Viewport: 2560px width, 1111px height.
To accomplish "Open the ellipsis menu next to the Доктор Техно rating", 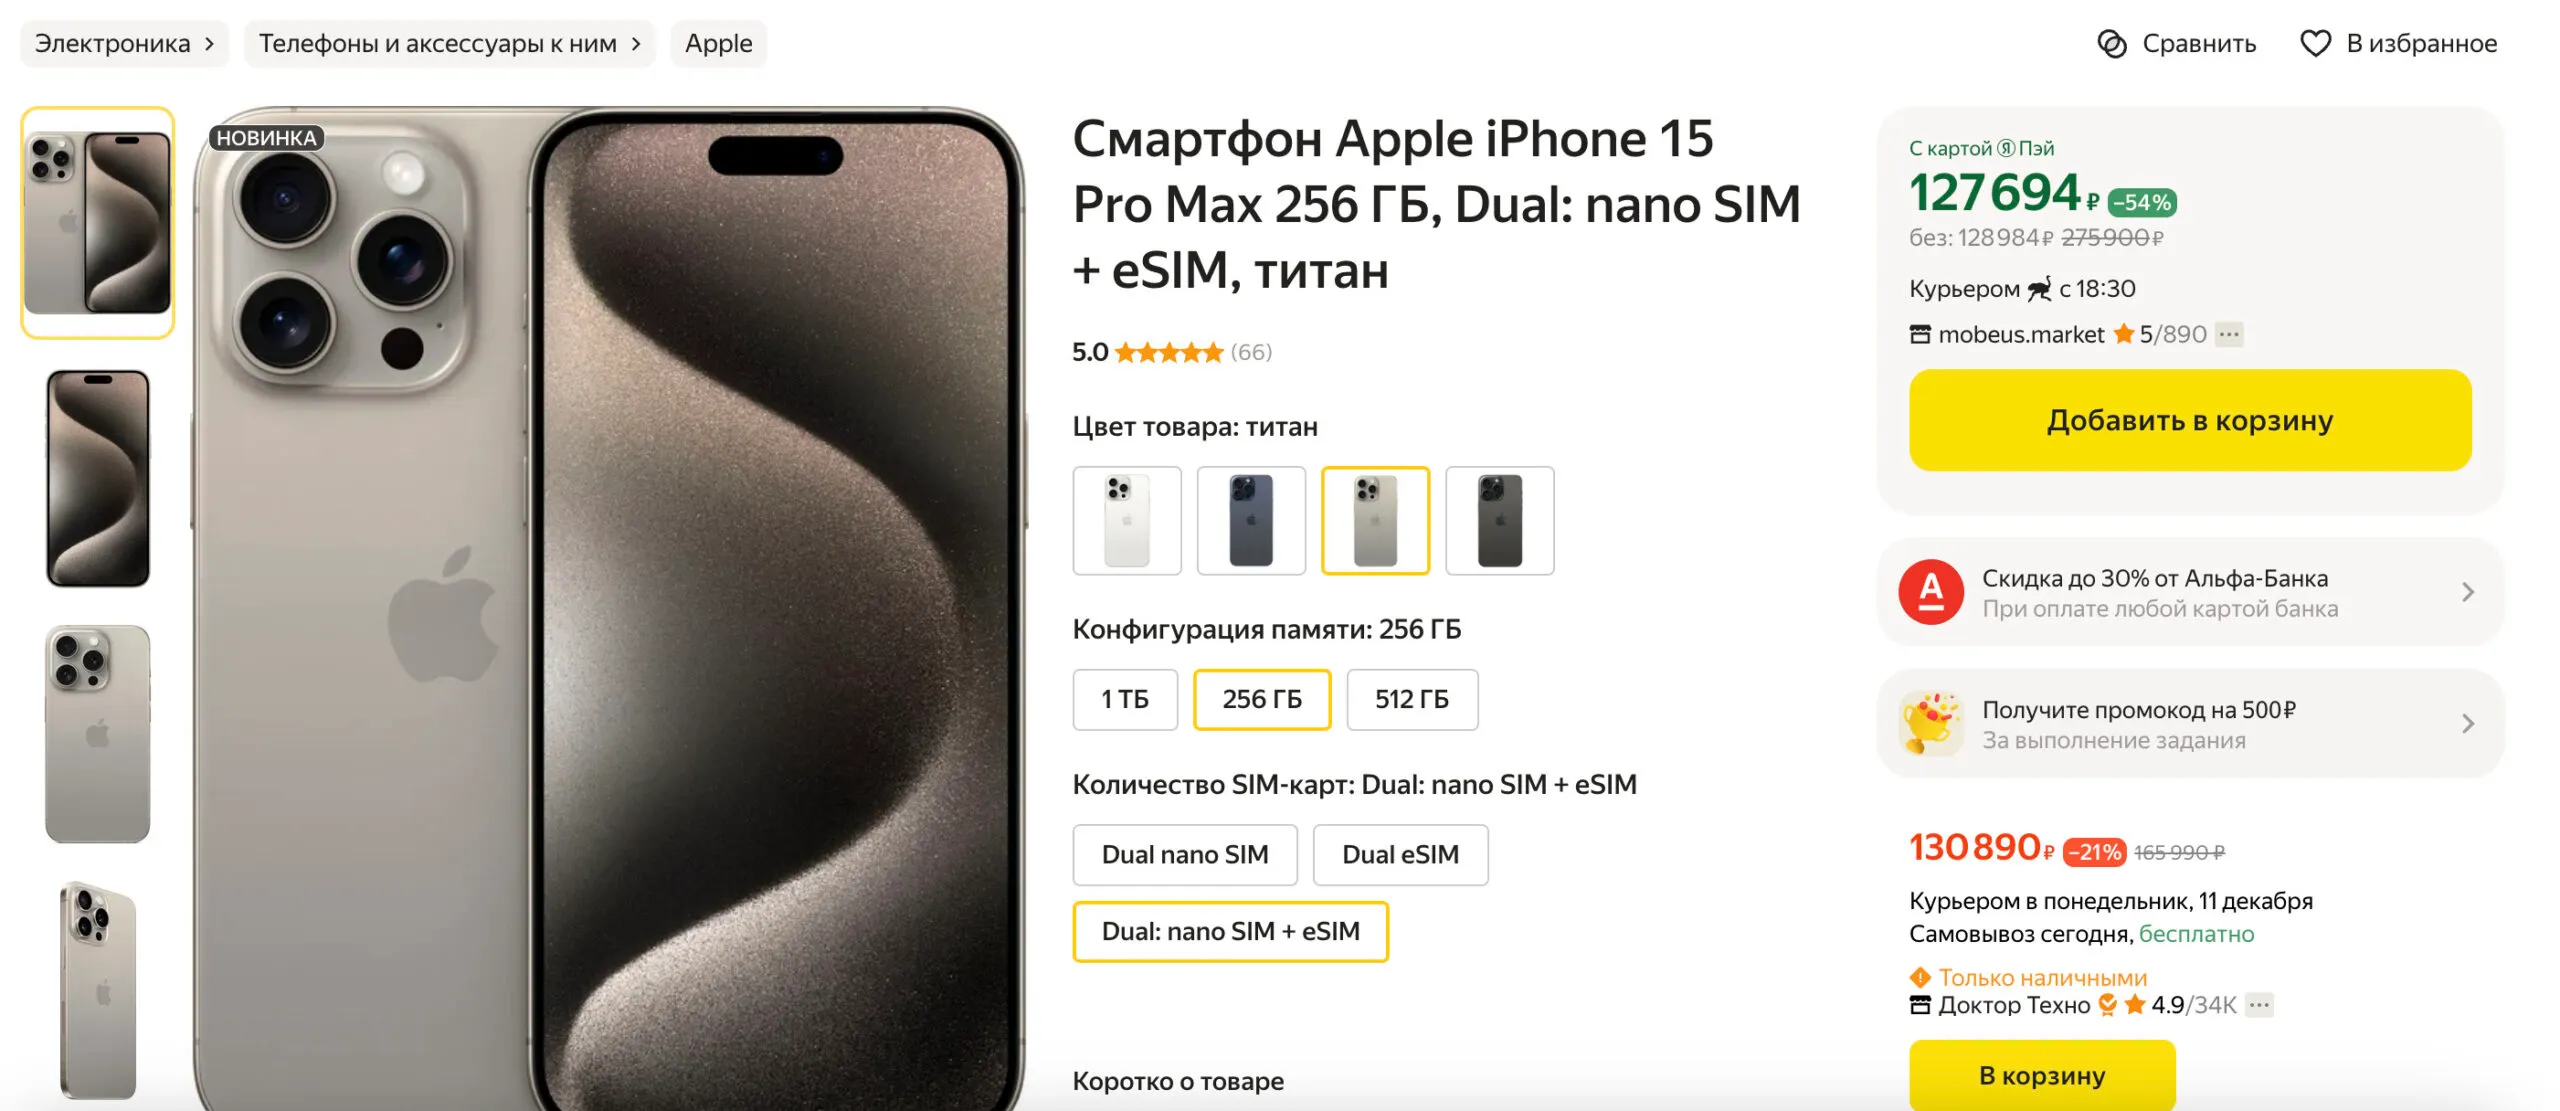I will tap(2259, 1005).
